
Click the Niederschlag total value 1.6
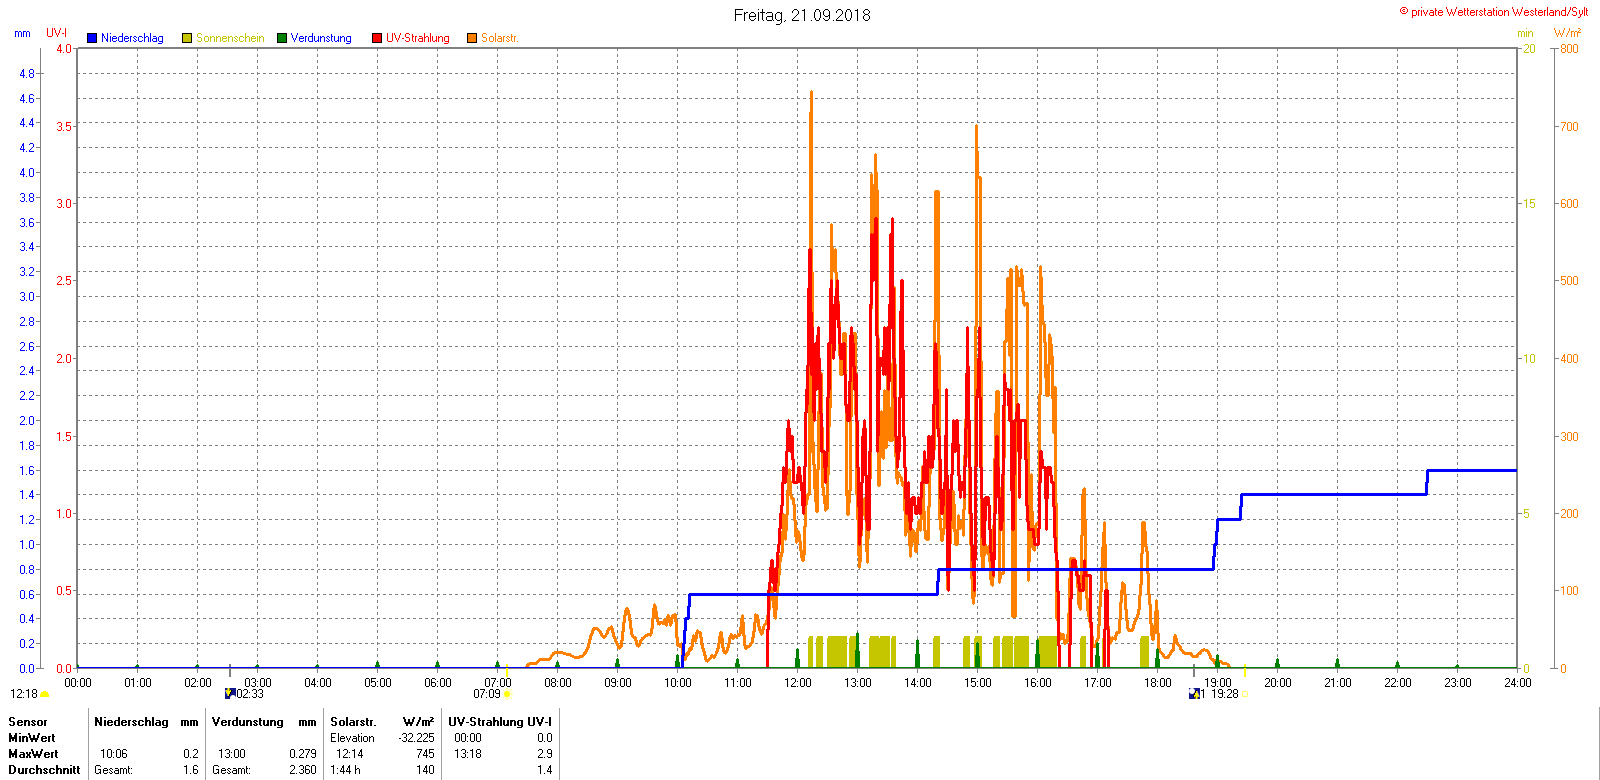191,770
